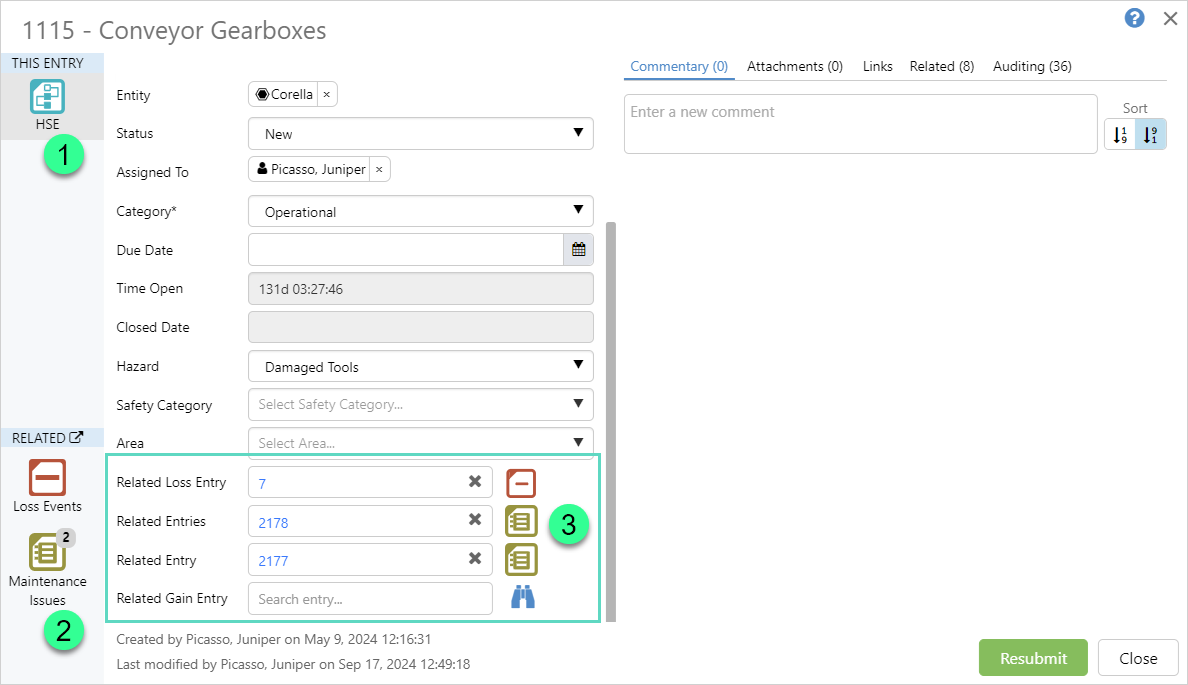Click the Resubmit button
The height and width of the screenshot is (685, 1188).
pos(1033,658)
